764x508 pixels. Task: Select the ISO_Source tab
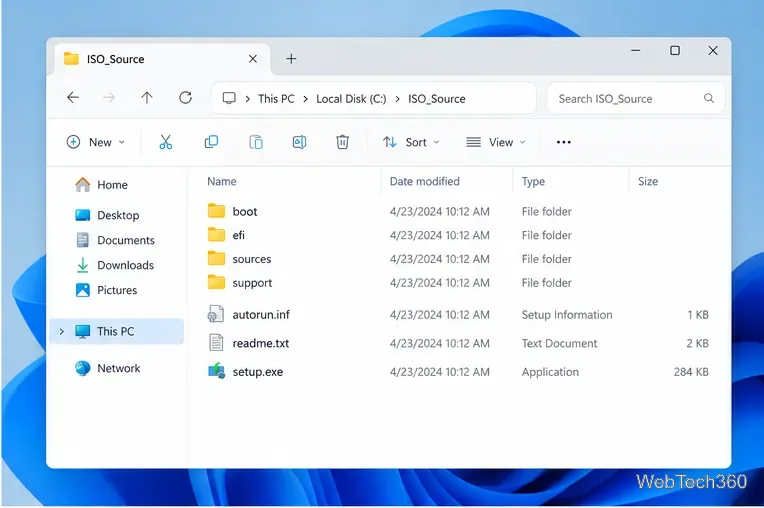click(x=162, y=59)
